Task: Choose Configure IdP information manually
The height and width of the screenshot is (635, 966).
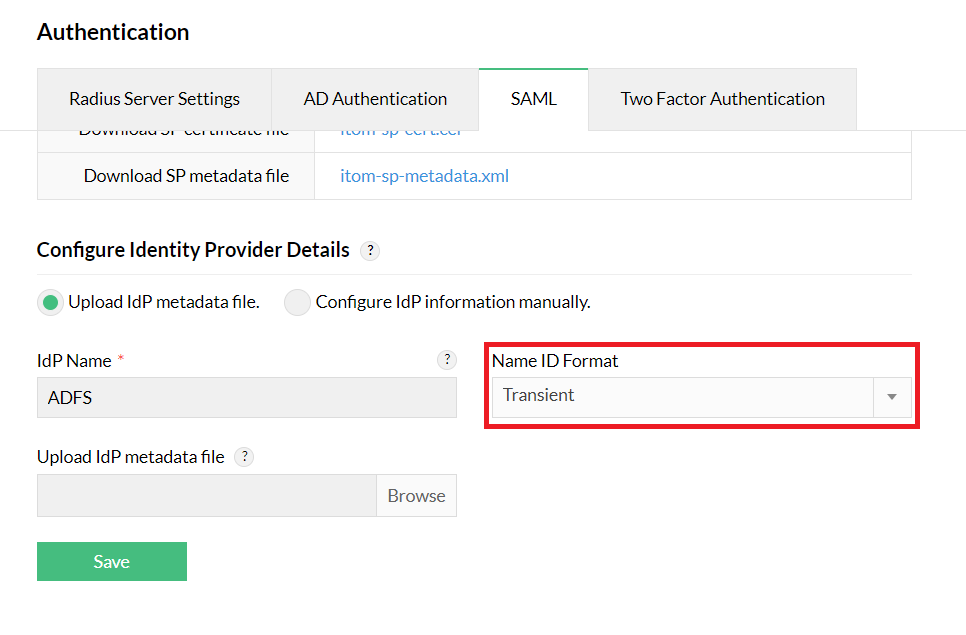Action: coord(297,302)
